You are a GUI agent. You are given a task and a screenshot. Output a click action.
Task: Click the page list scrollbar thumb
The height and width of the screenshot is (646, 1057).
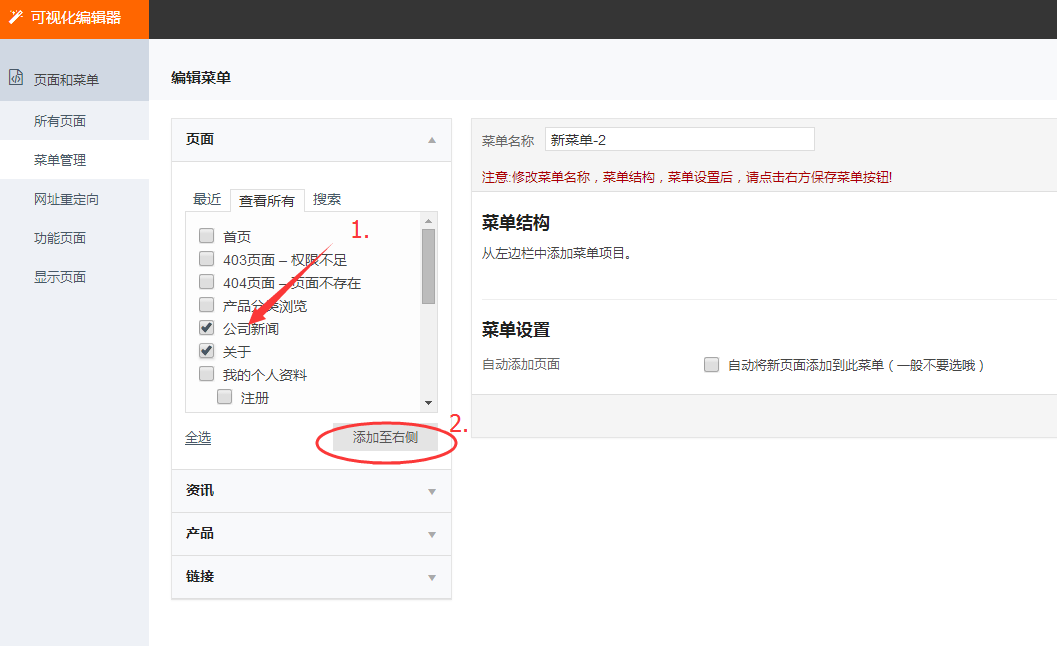tap(428, 266)
